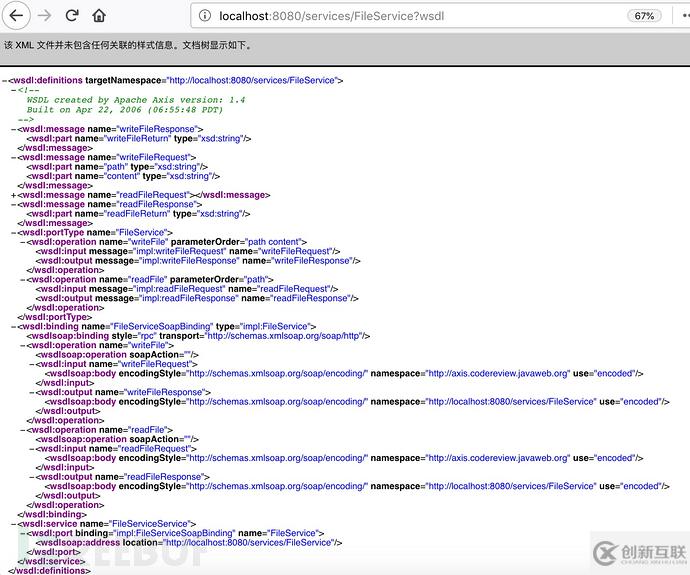This screenshot has width=690, height=575.
Task: Open site information icon in address bar
Action: point(204,16)
